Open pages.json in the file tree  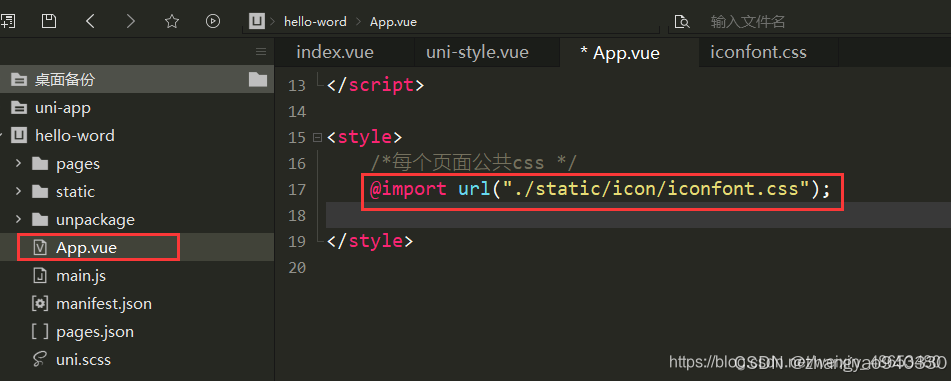pyautogui.click(x=95, y=332)
